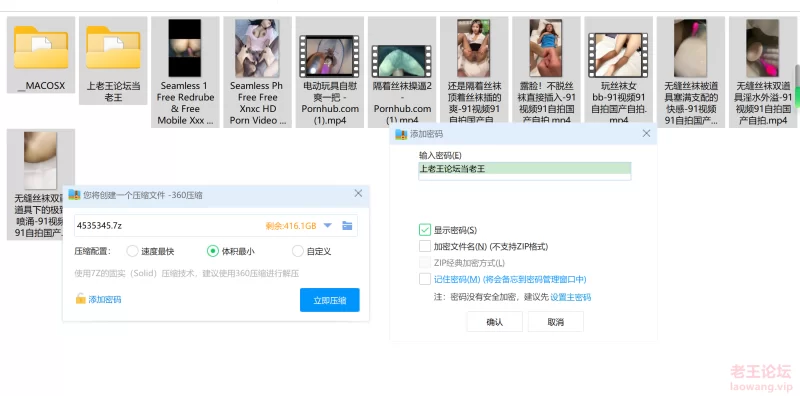
Task: Click the 添加密码 dialog title icon
Action: [x=401, y=134]
